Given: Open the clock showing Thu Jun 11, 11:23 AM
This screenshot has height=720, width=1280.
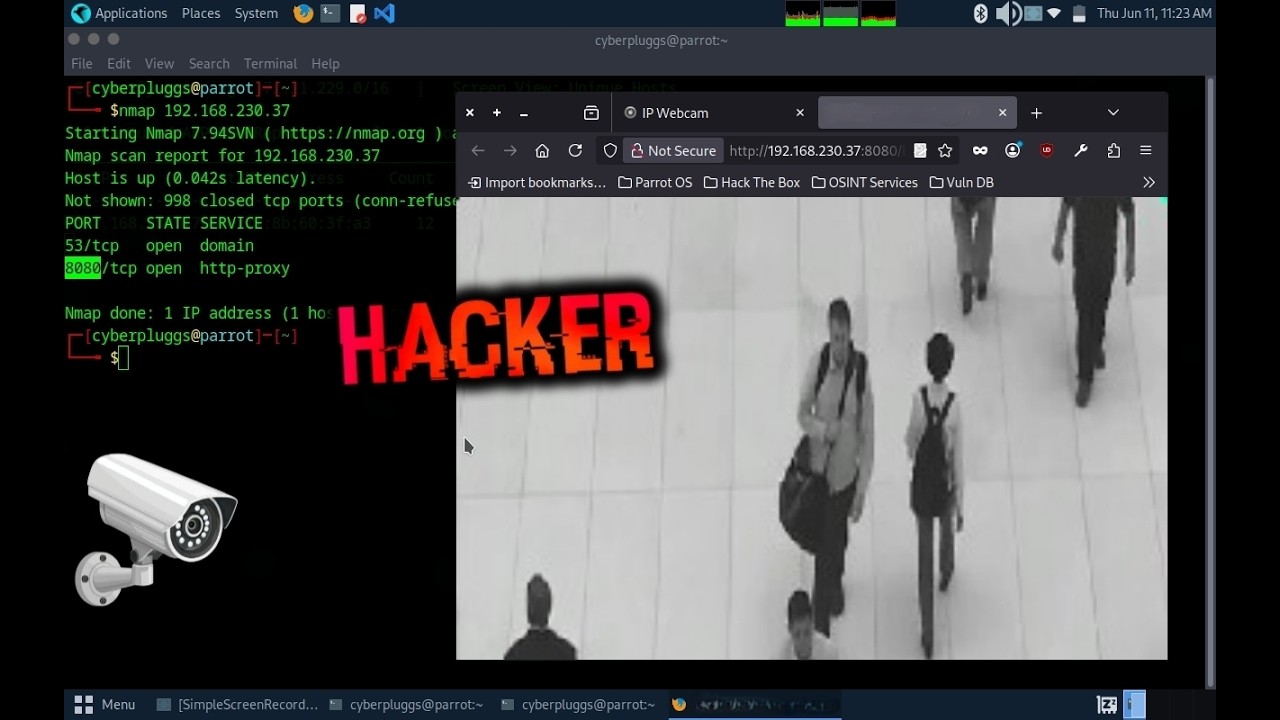Looking at the screenshot, I should pos(1154,13).
